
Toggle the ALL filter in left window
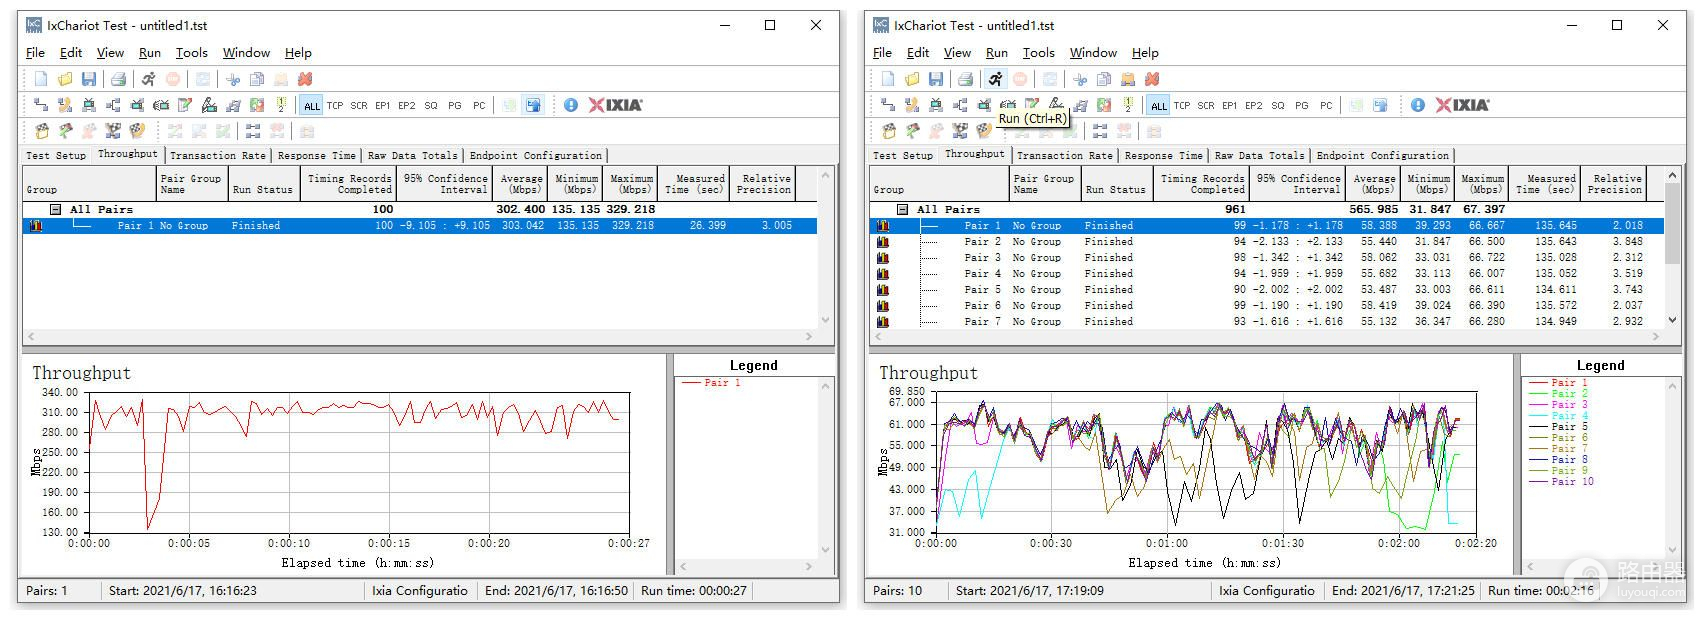[x=312, y=106]
